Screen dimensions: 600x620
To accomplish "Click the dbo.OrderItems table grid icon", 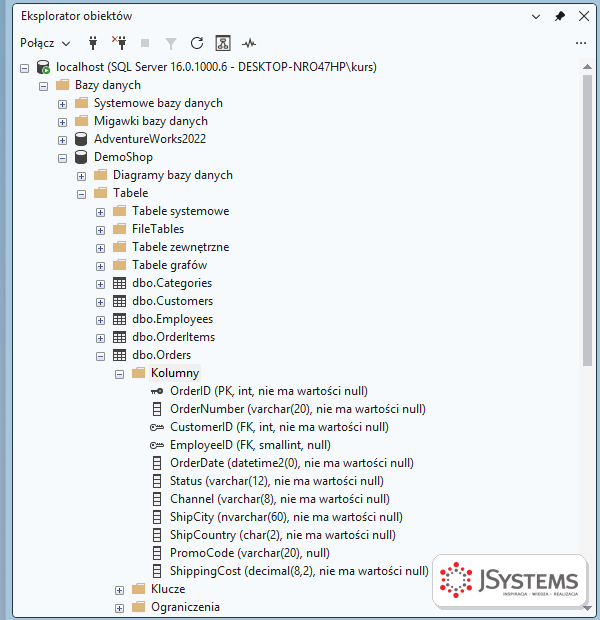I will coord(119,337).
